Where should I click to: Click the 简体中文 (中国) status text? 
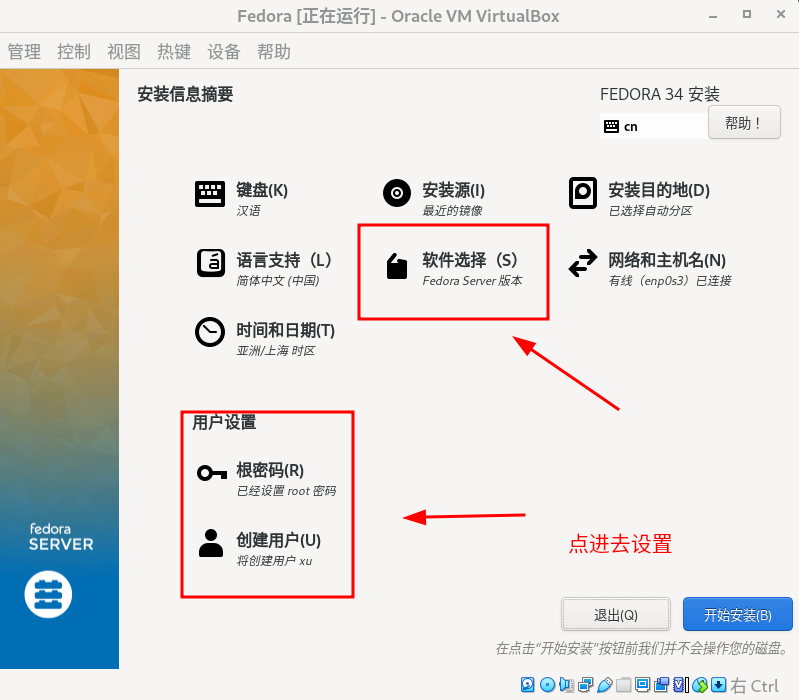(x=278, y=281)
